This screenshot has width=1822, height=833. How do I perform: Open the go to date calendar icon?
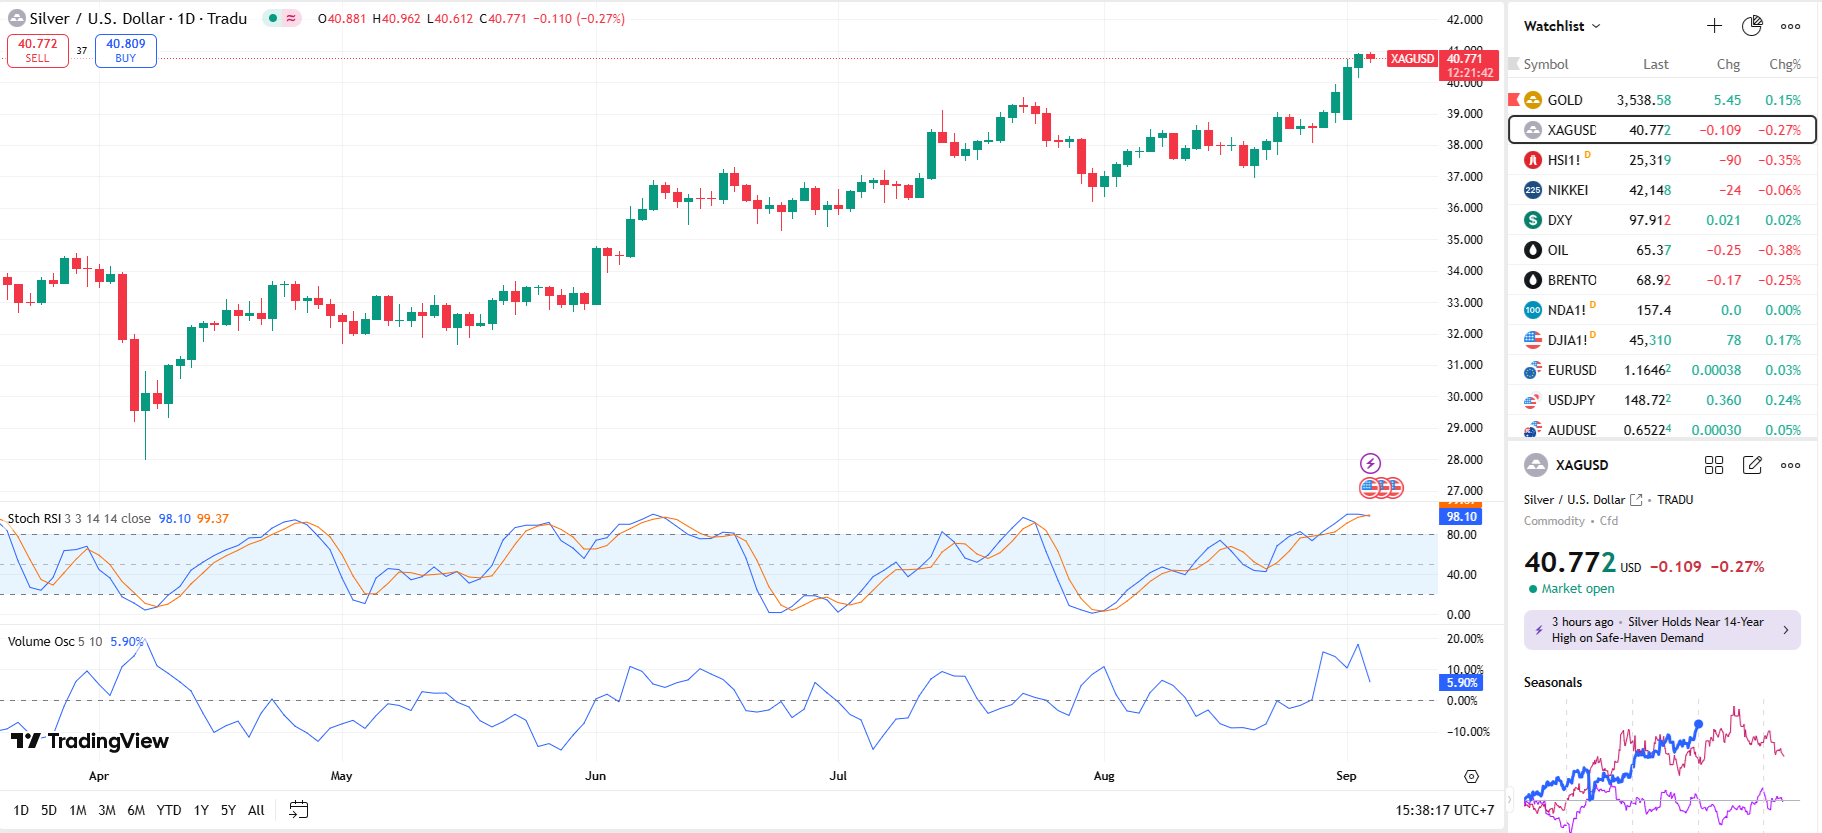(x=298, y=810)
